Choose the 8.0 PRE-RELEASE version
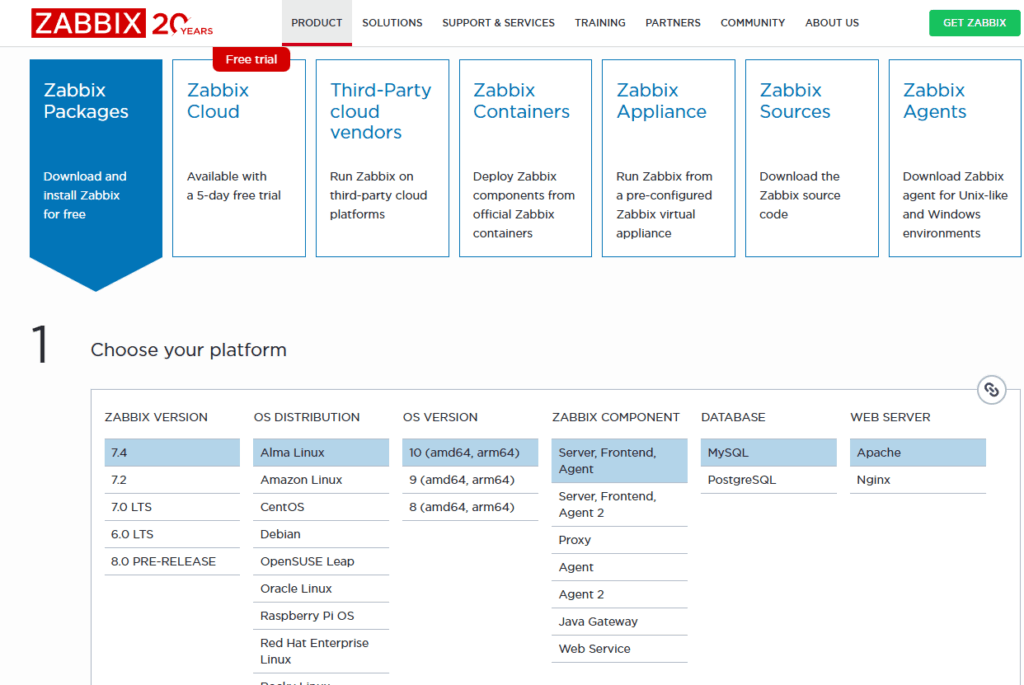Screen dimensions: 1024x685 163,561
